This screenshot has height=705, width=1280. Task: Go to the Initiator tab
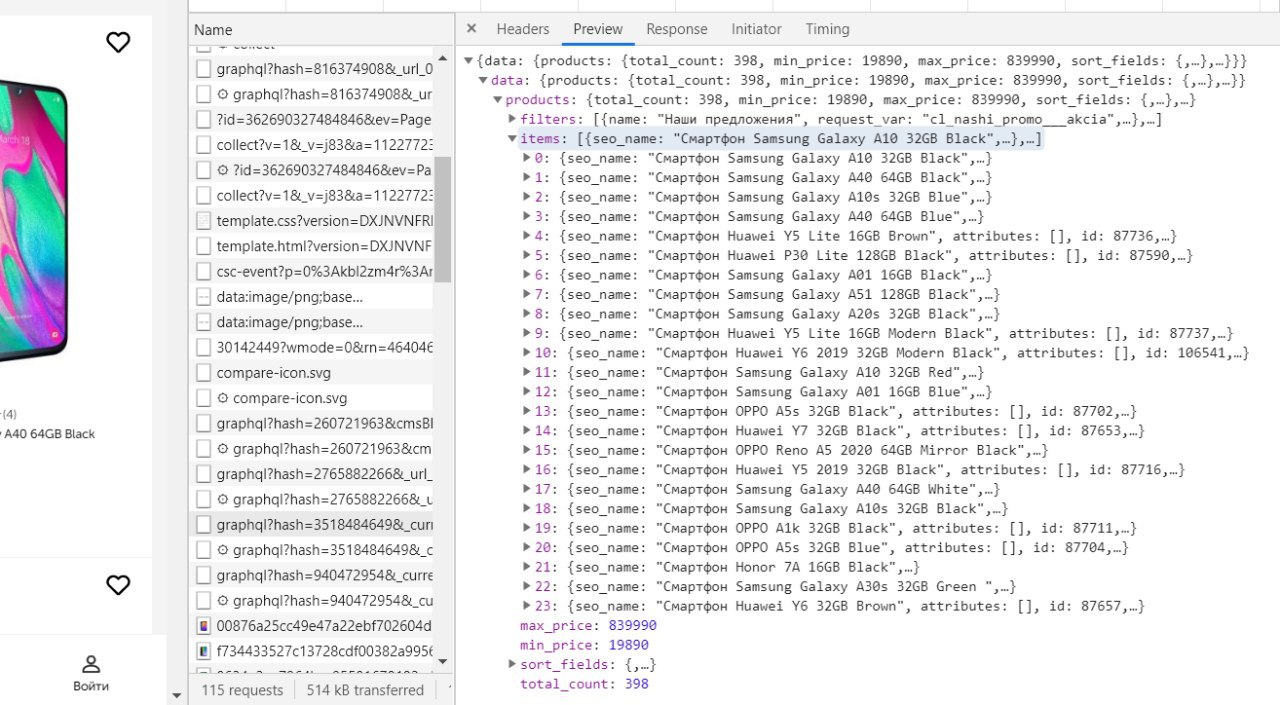coord(756,29)
